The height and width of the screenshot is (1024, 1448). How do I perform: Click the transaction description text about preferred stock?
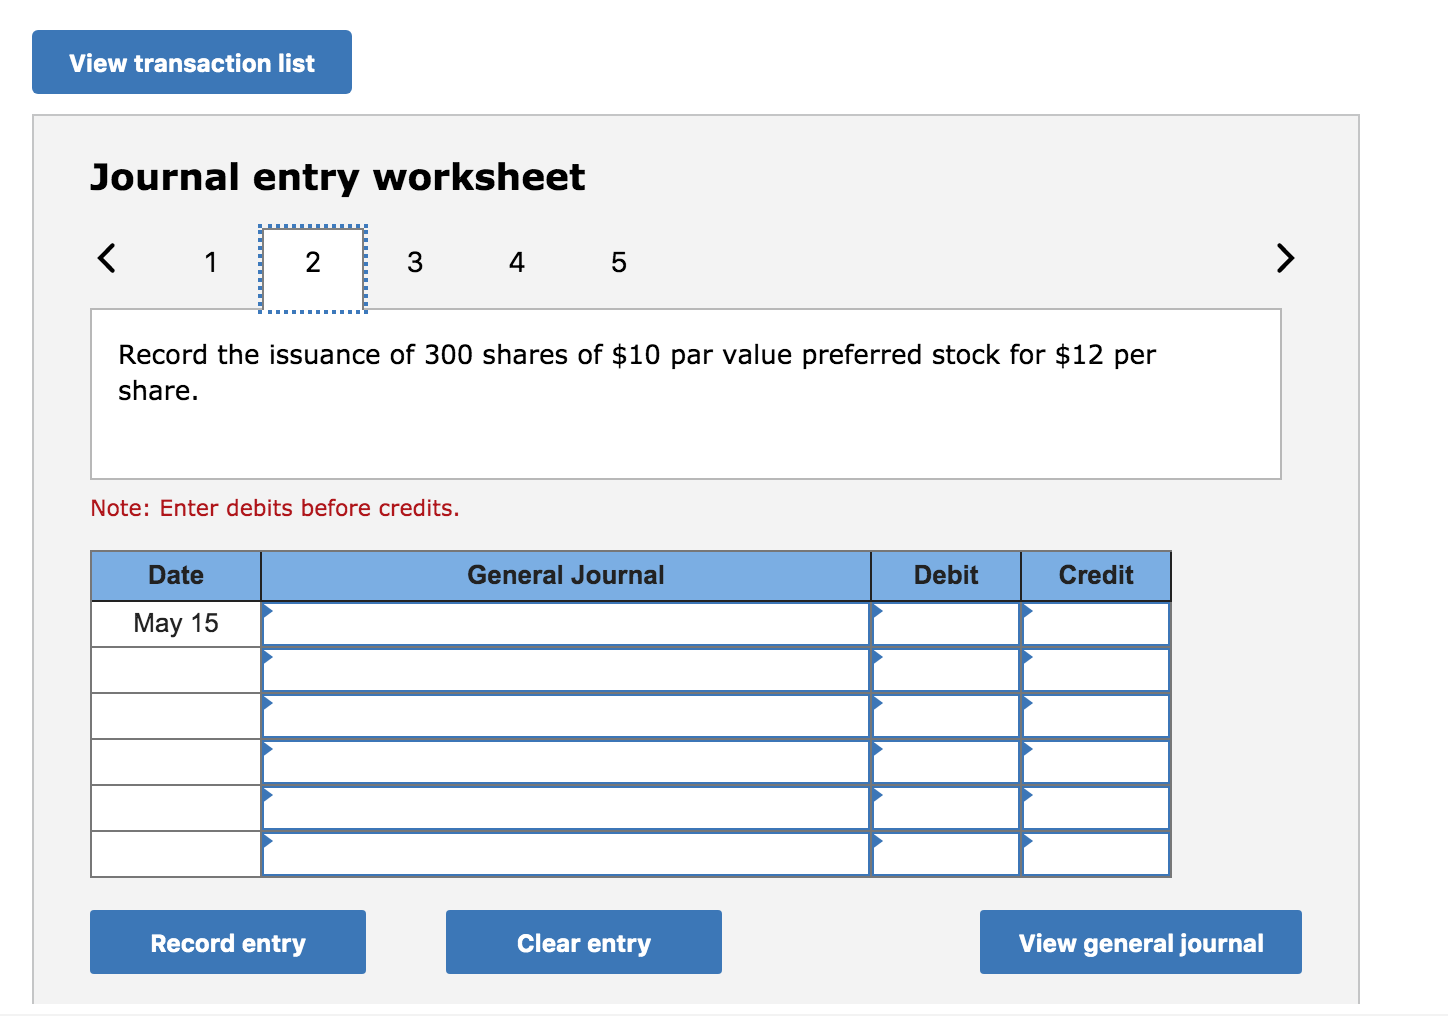pos(637,372)
